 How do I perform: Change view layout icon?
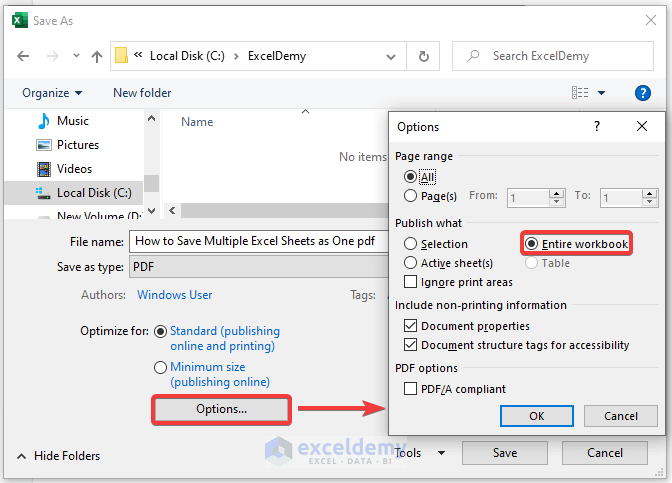[580, 93]
